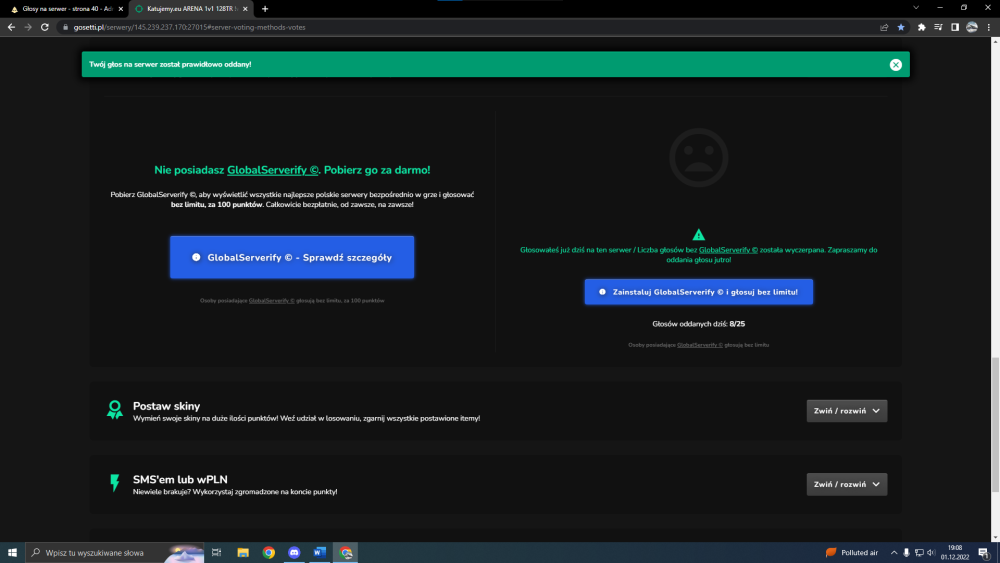Show hidden system tray icons
The image size is (1000, 563).
[x=893, y=553]
